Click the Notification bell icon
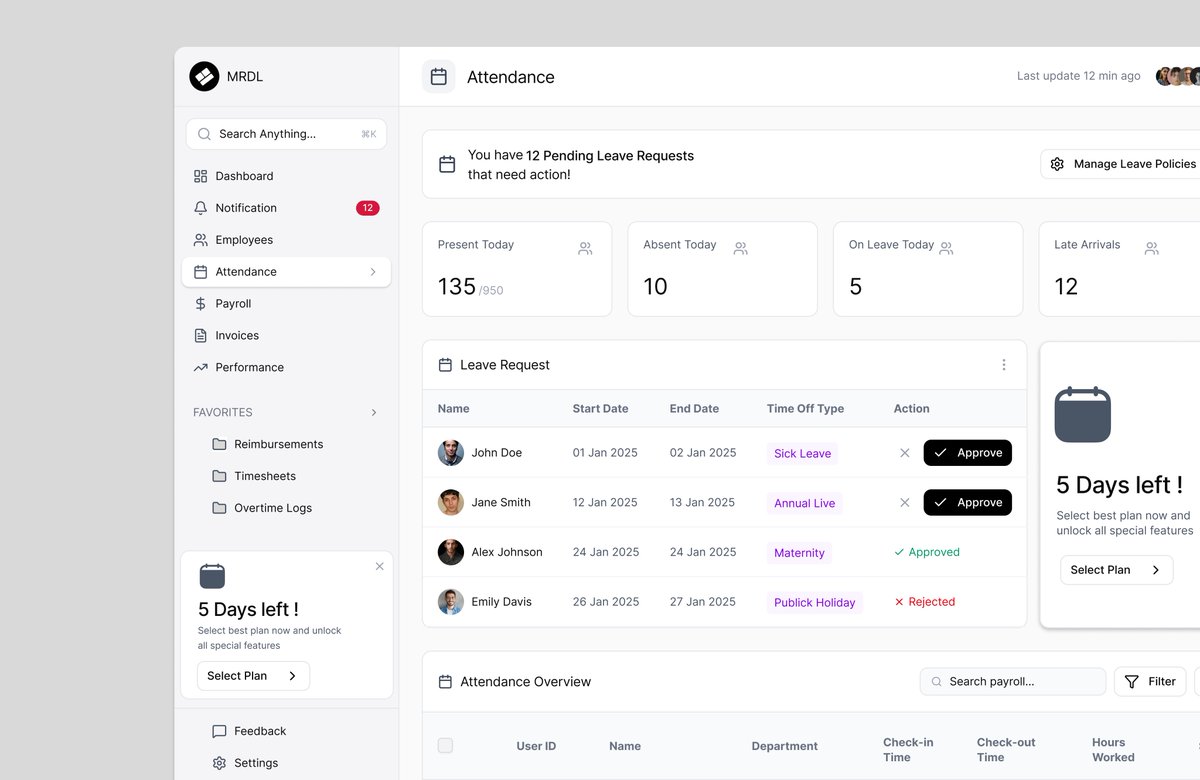The image size is (1200, 780). pos(200,208)
